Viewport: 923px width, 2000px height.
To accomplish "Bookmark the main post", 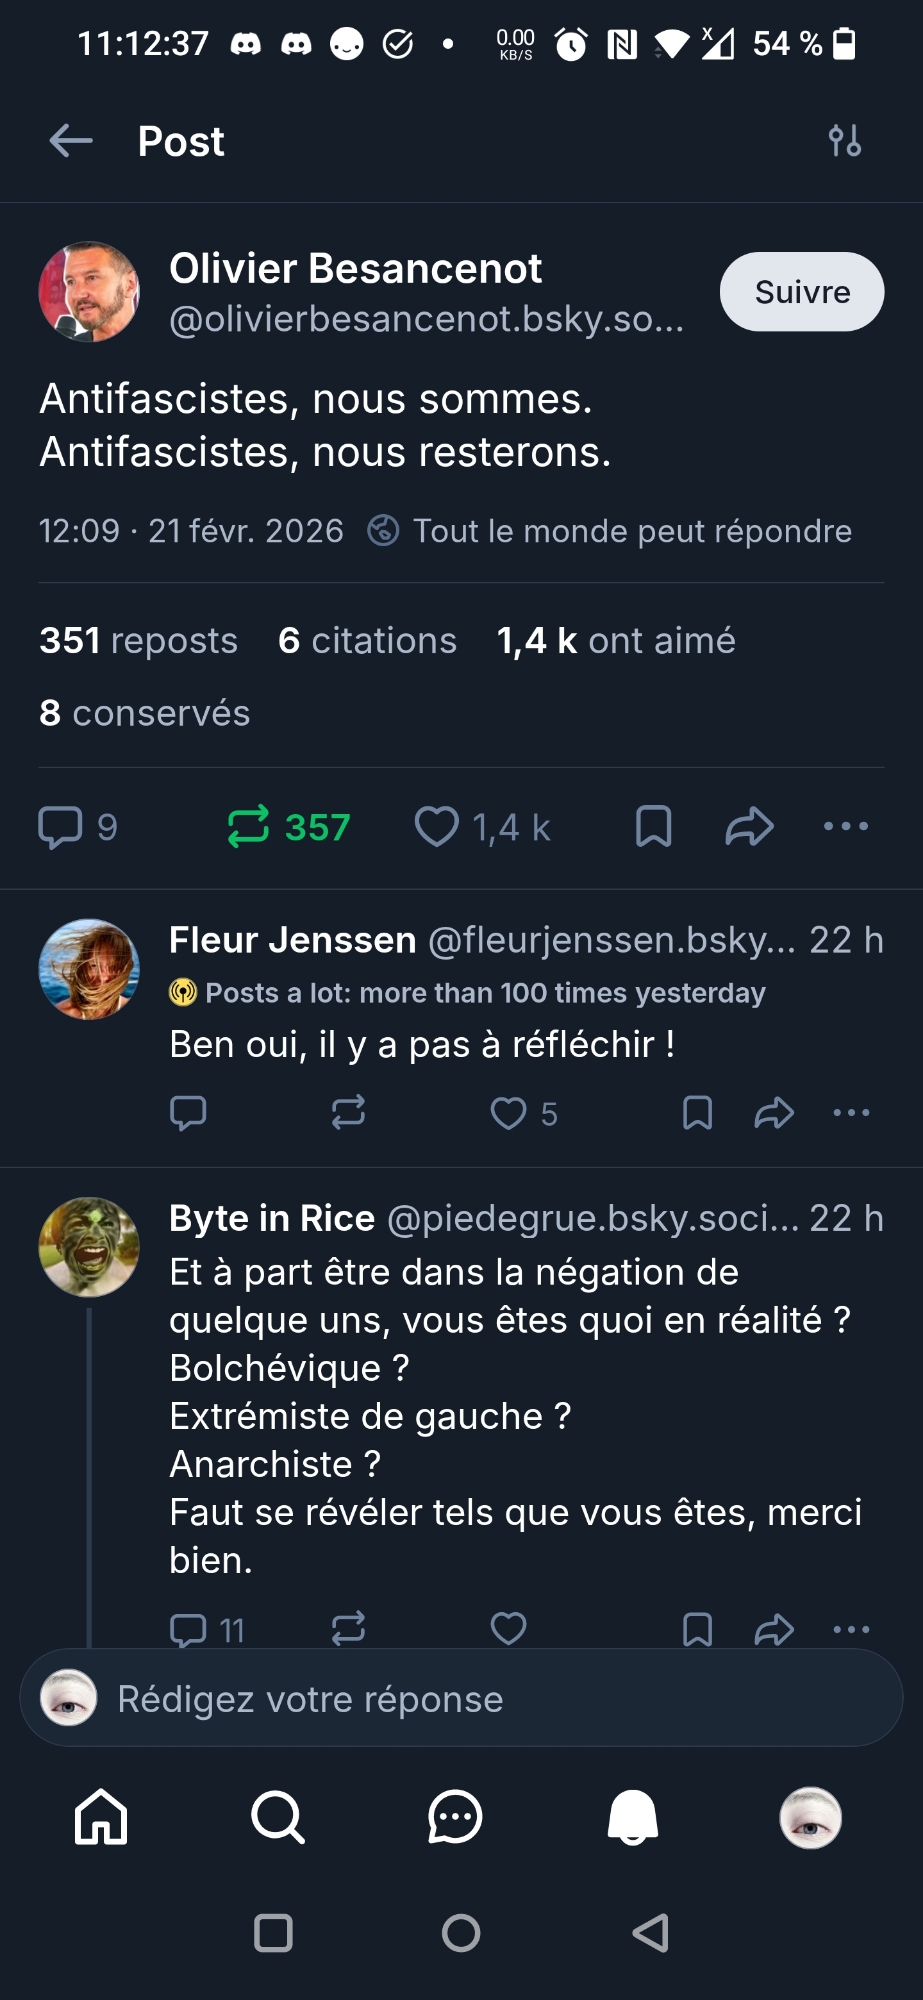I will point(653,827).
